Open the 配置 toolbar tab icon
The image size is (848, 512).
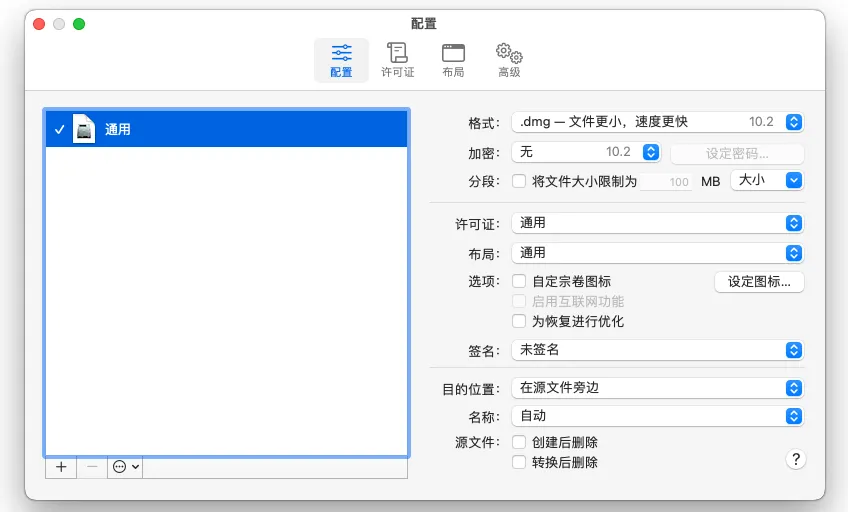pos(341,60)
